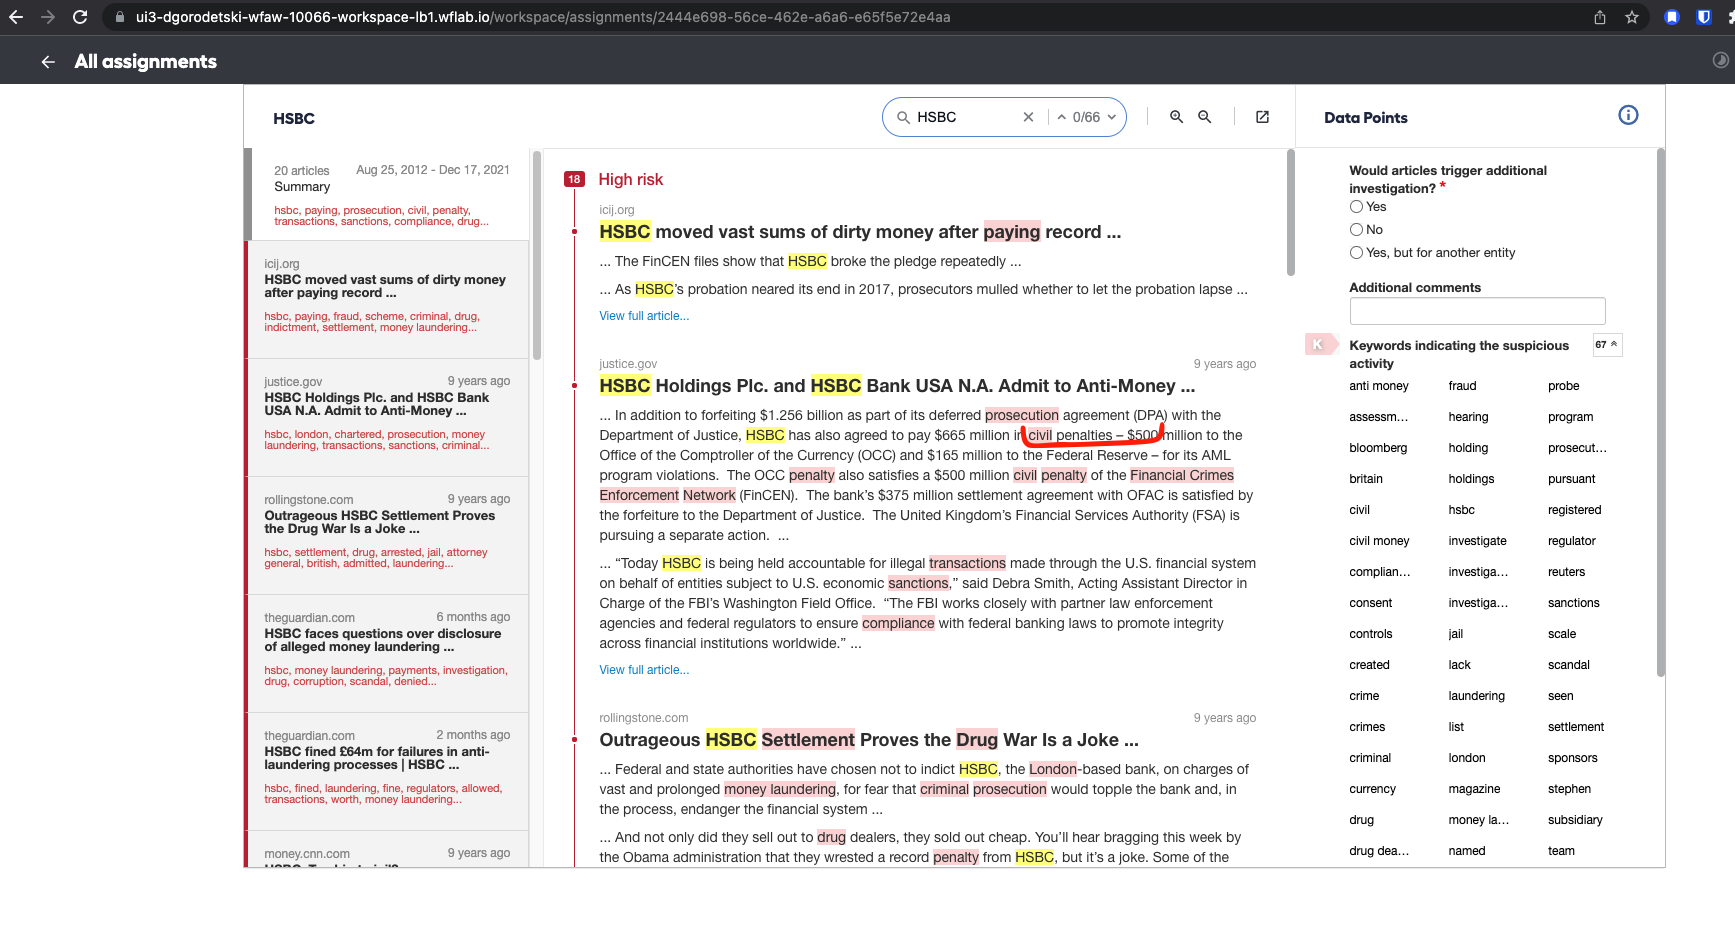Click the Additional comments text box
Viewport: 1735px width, 926px height.
coord(1477,311)
